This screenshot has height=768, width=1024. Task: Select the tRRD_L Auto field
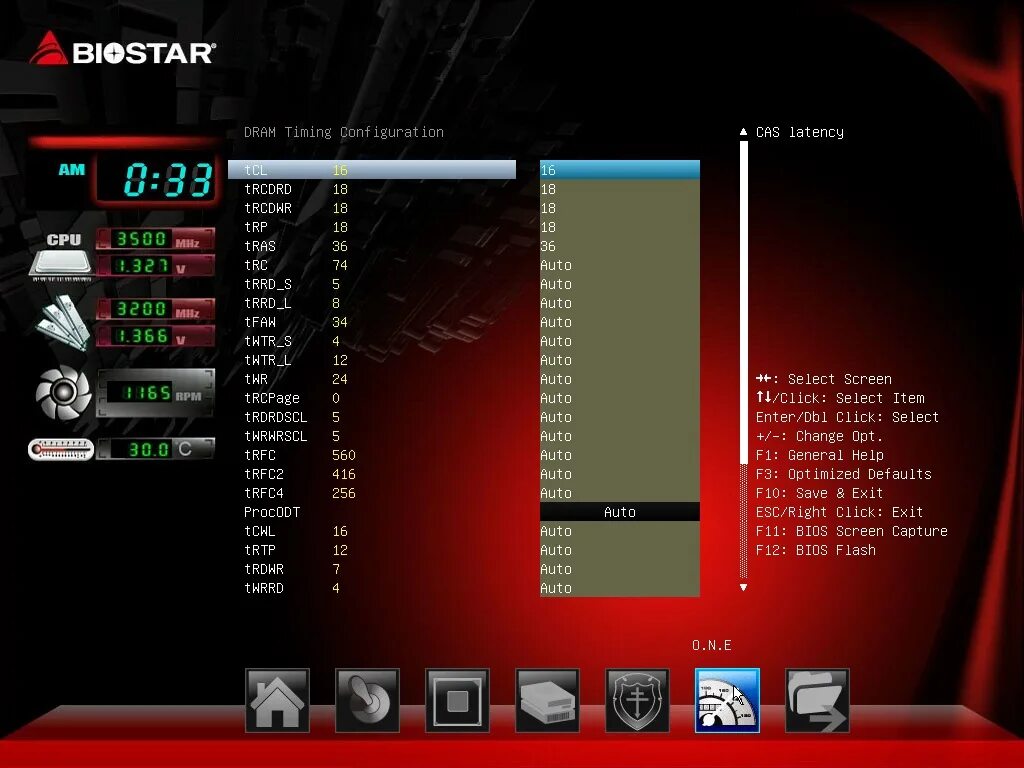coord(620,303)
